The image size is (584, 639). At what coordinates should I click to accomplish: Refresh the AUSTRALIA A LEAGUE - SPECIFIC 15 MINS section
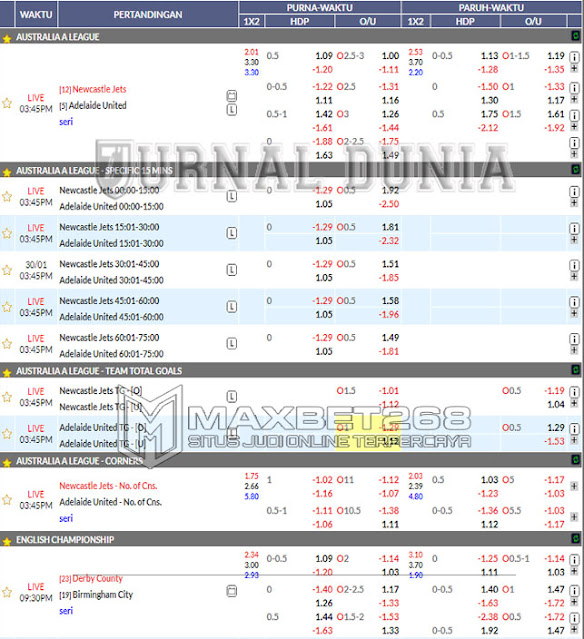575,169
